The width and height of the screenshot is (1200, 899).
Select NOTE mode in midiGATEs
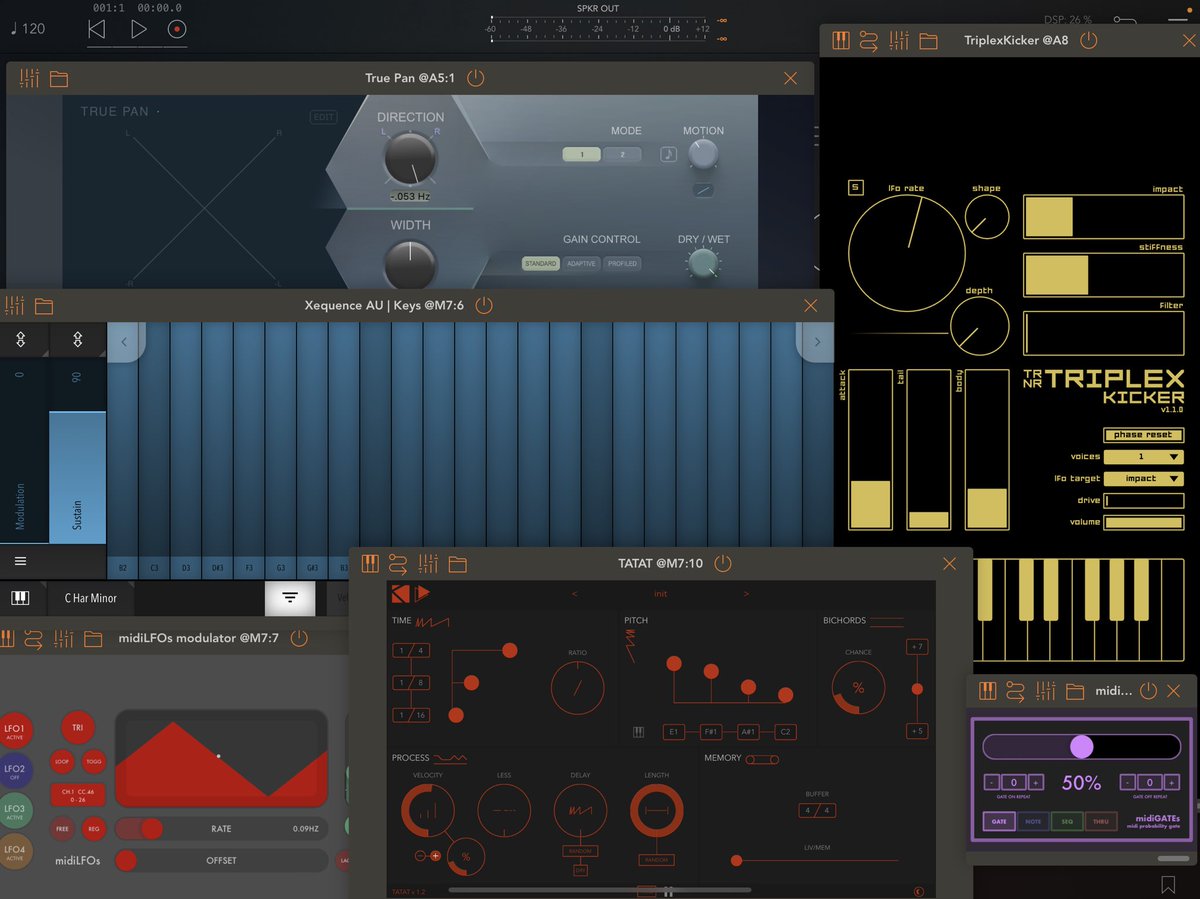[1032, 821]
